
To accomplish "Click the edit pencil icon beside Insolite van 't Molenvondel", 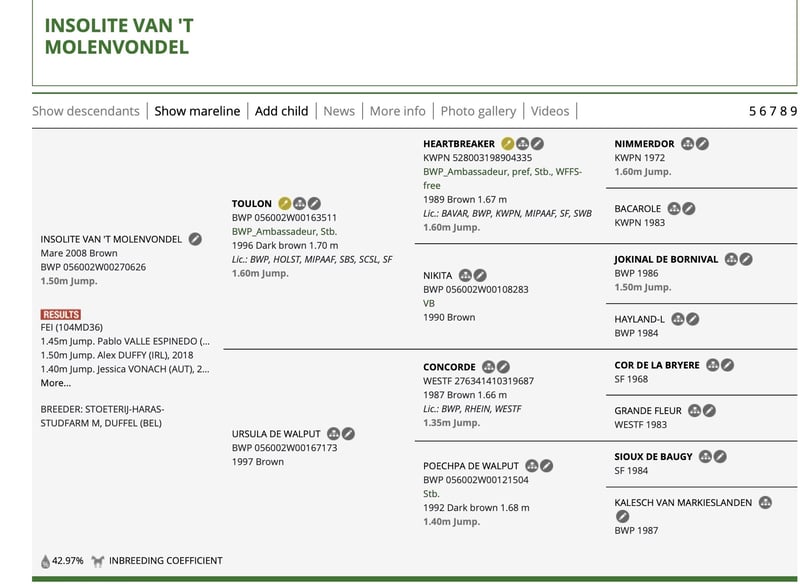I will pos(195,239).
